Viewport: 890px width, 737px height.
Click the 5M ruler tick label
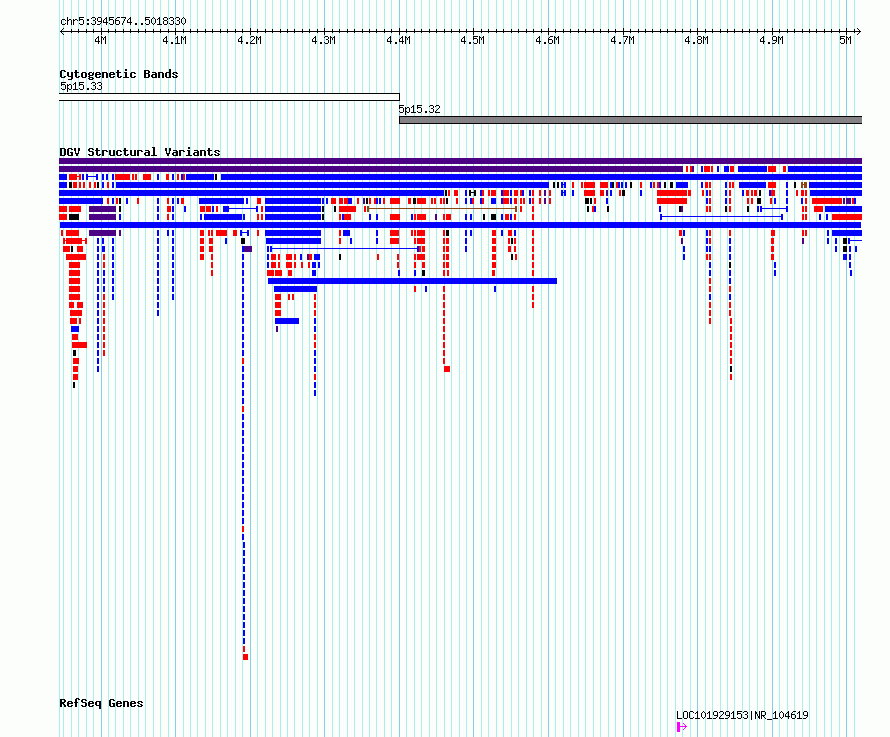846,40
